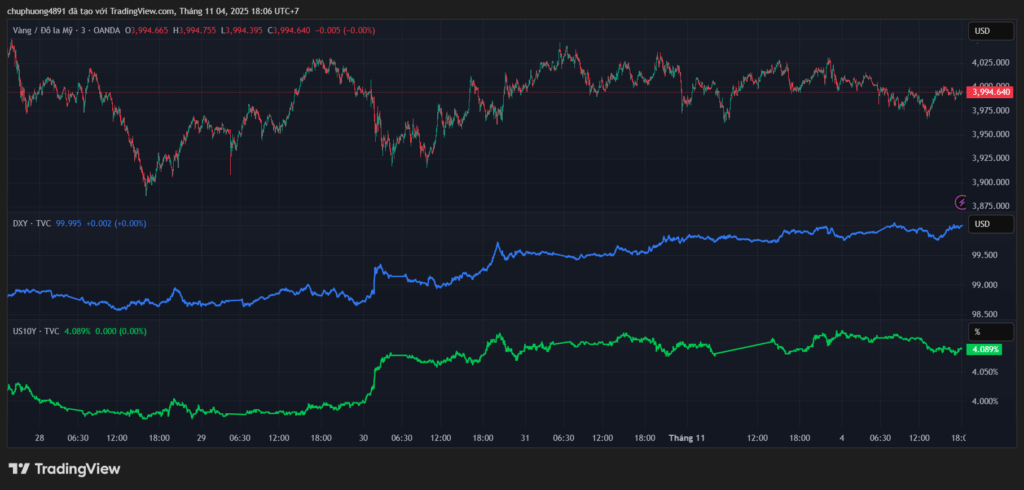1024x490 pixels.
Task: Click the red 3,994.640 current price label
Action: (x=990, y=92)
